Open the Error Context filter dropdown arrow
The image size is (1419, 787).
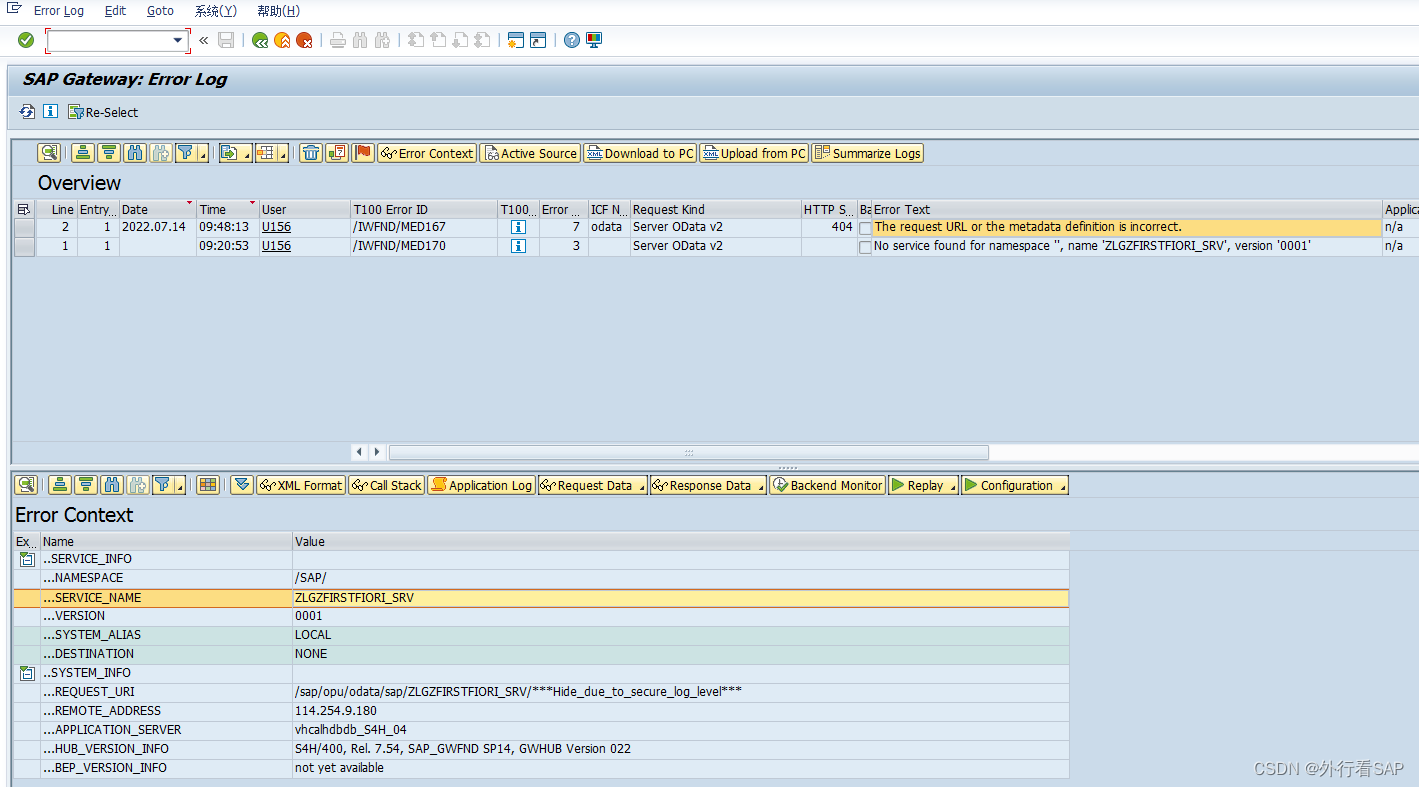pyautogui.click(x=180, y=486)
